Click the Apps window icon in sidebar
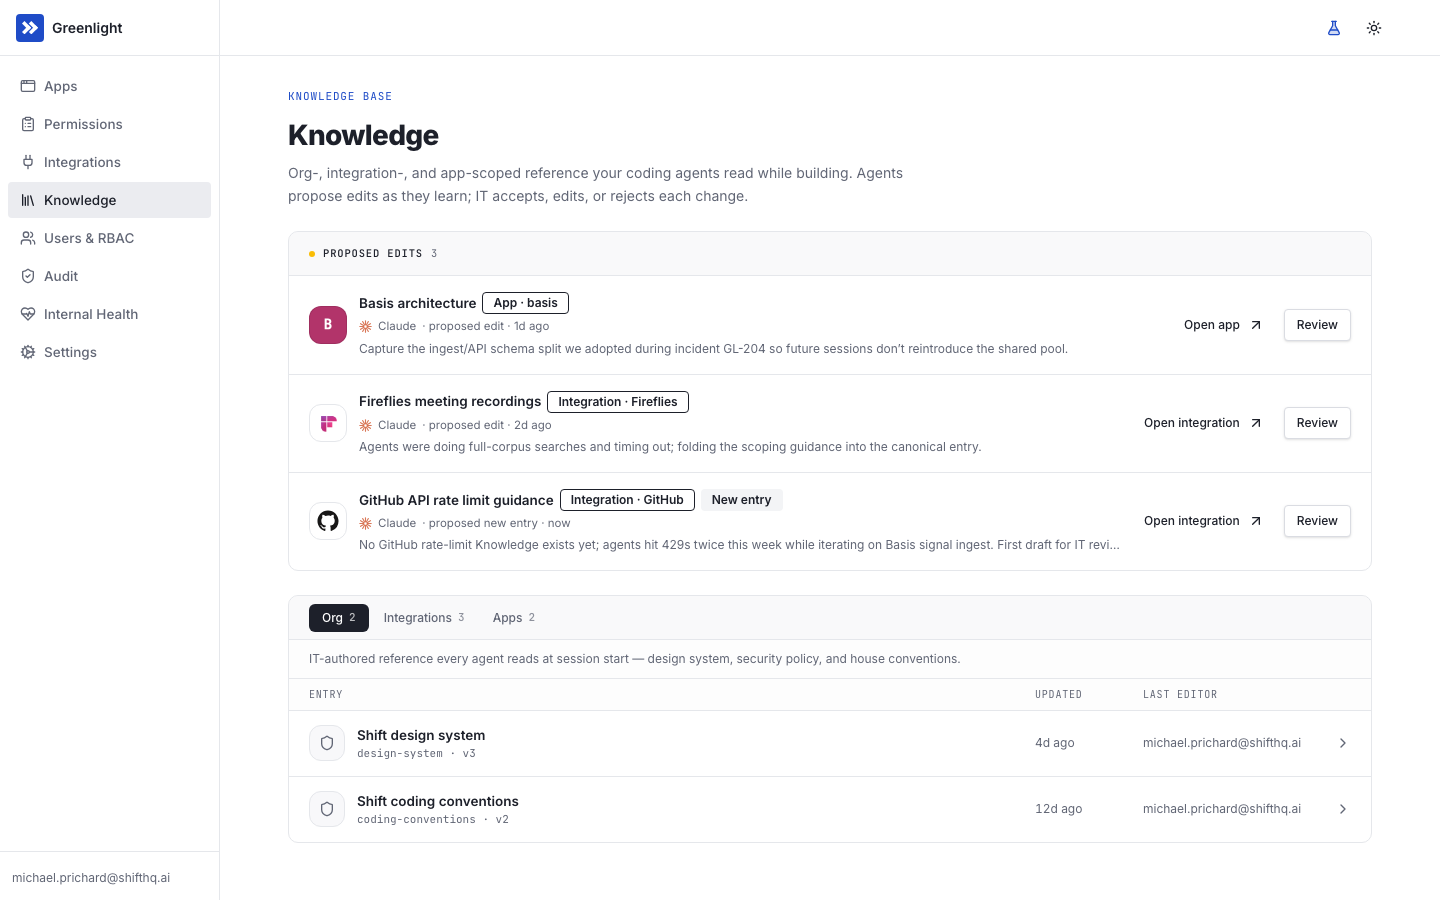The image size is (1440, 900). click(x=28, y=86)
